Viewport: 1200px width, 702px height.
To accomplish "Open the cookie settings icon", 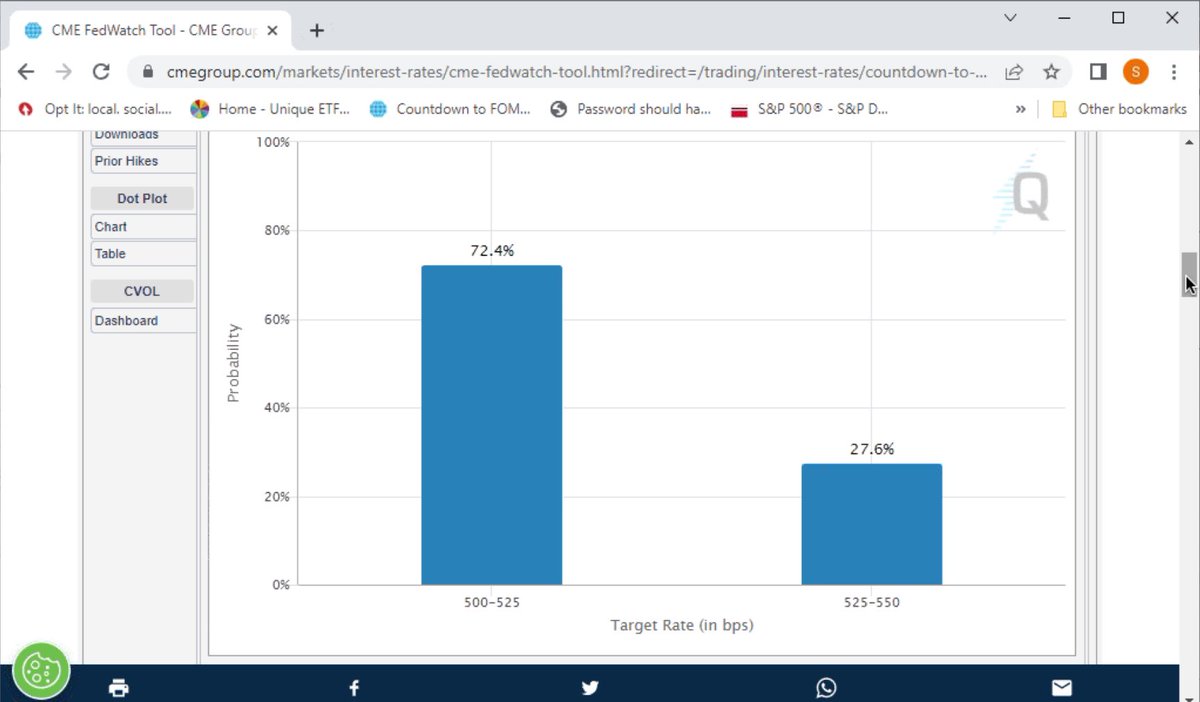I will [x=41, y=670].
